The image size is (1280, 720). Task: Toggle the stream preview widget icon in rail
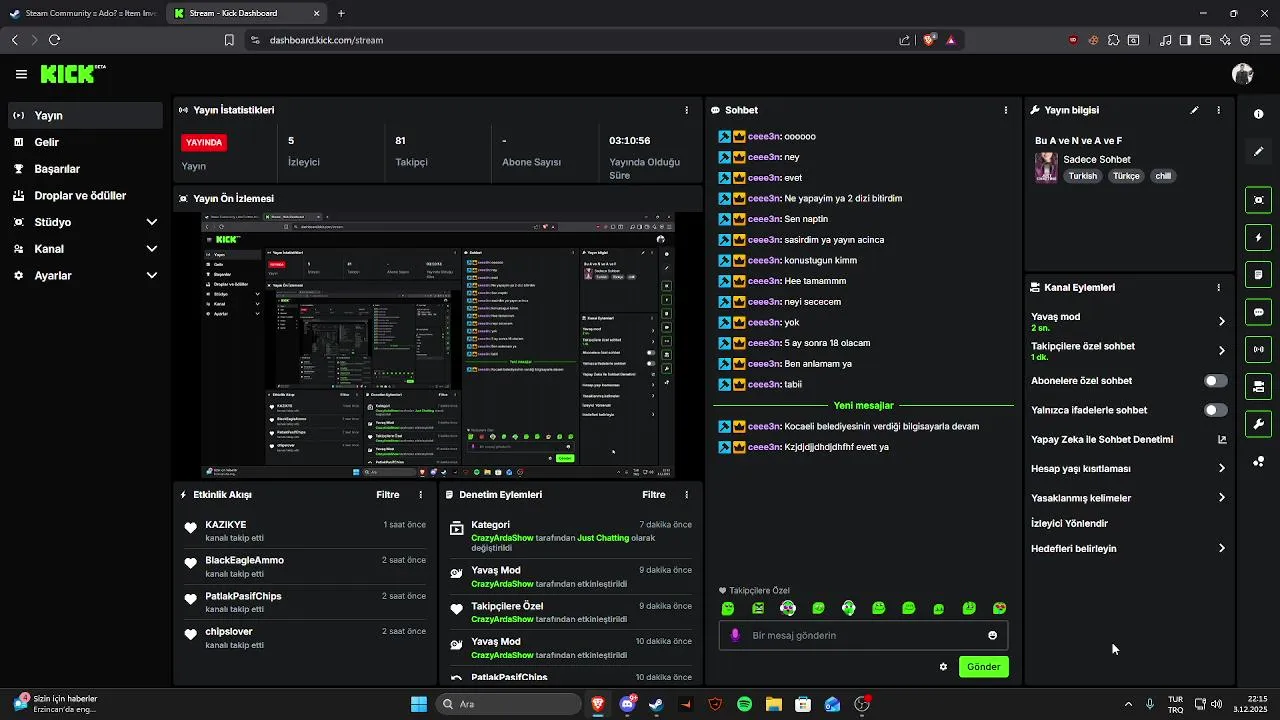pos(1259,200)
